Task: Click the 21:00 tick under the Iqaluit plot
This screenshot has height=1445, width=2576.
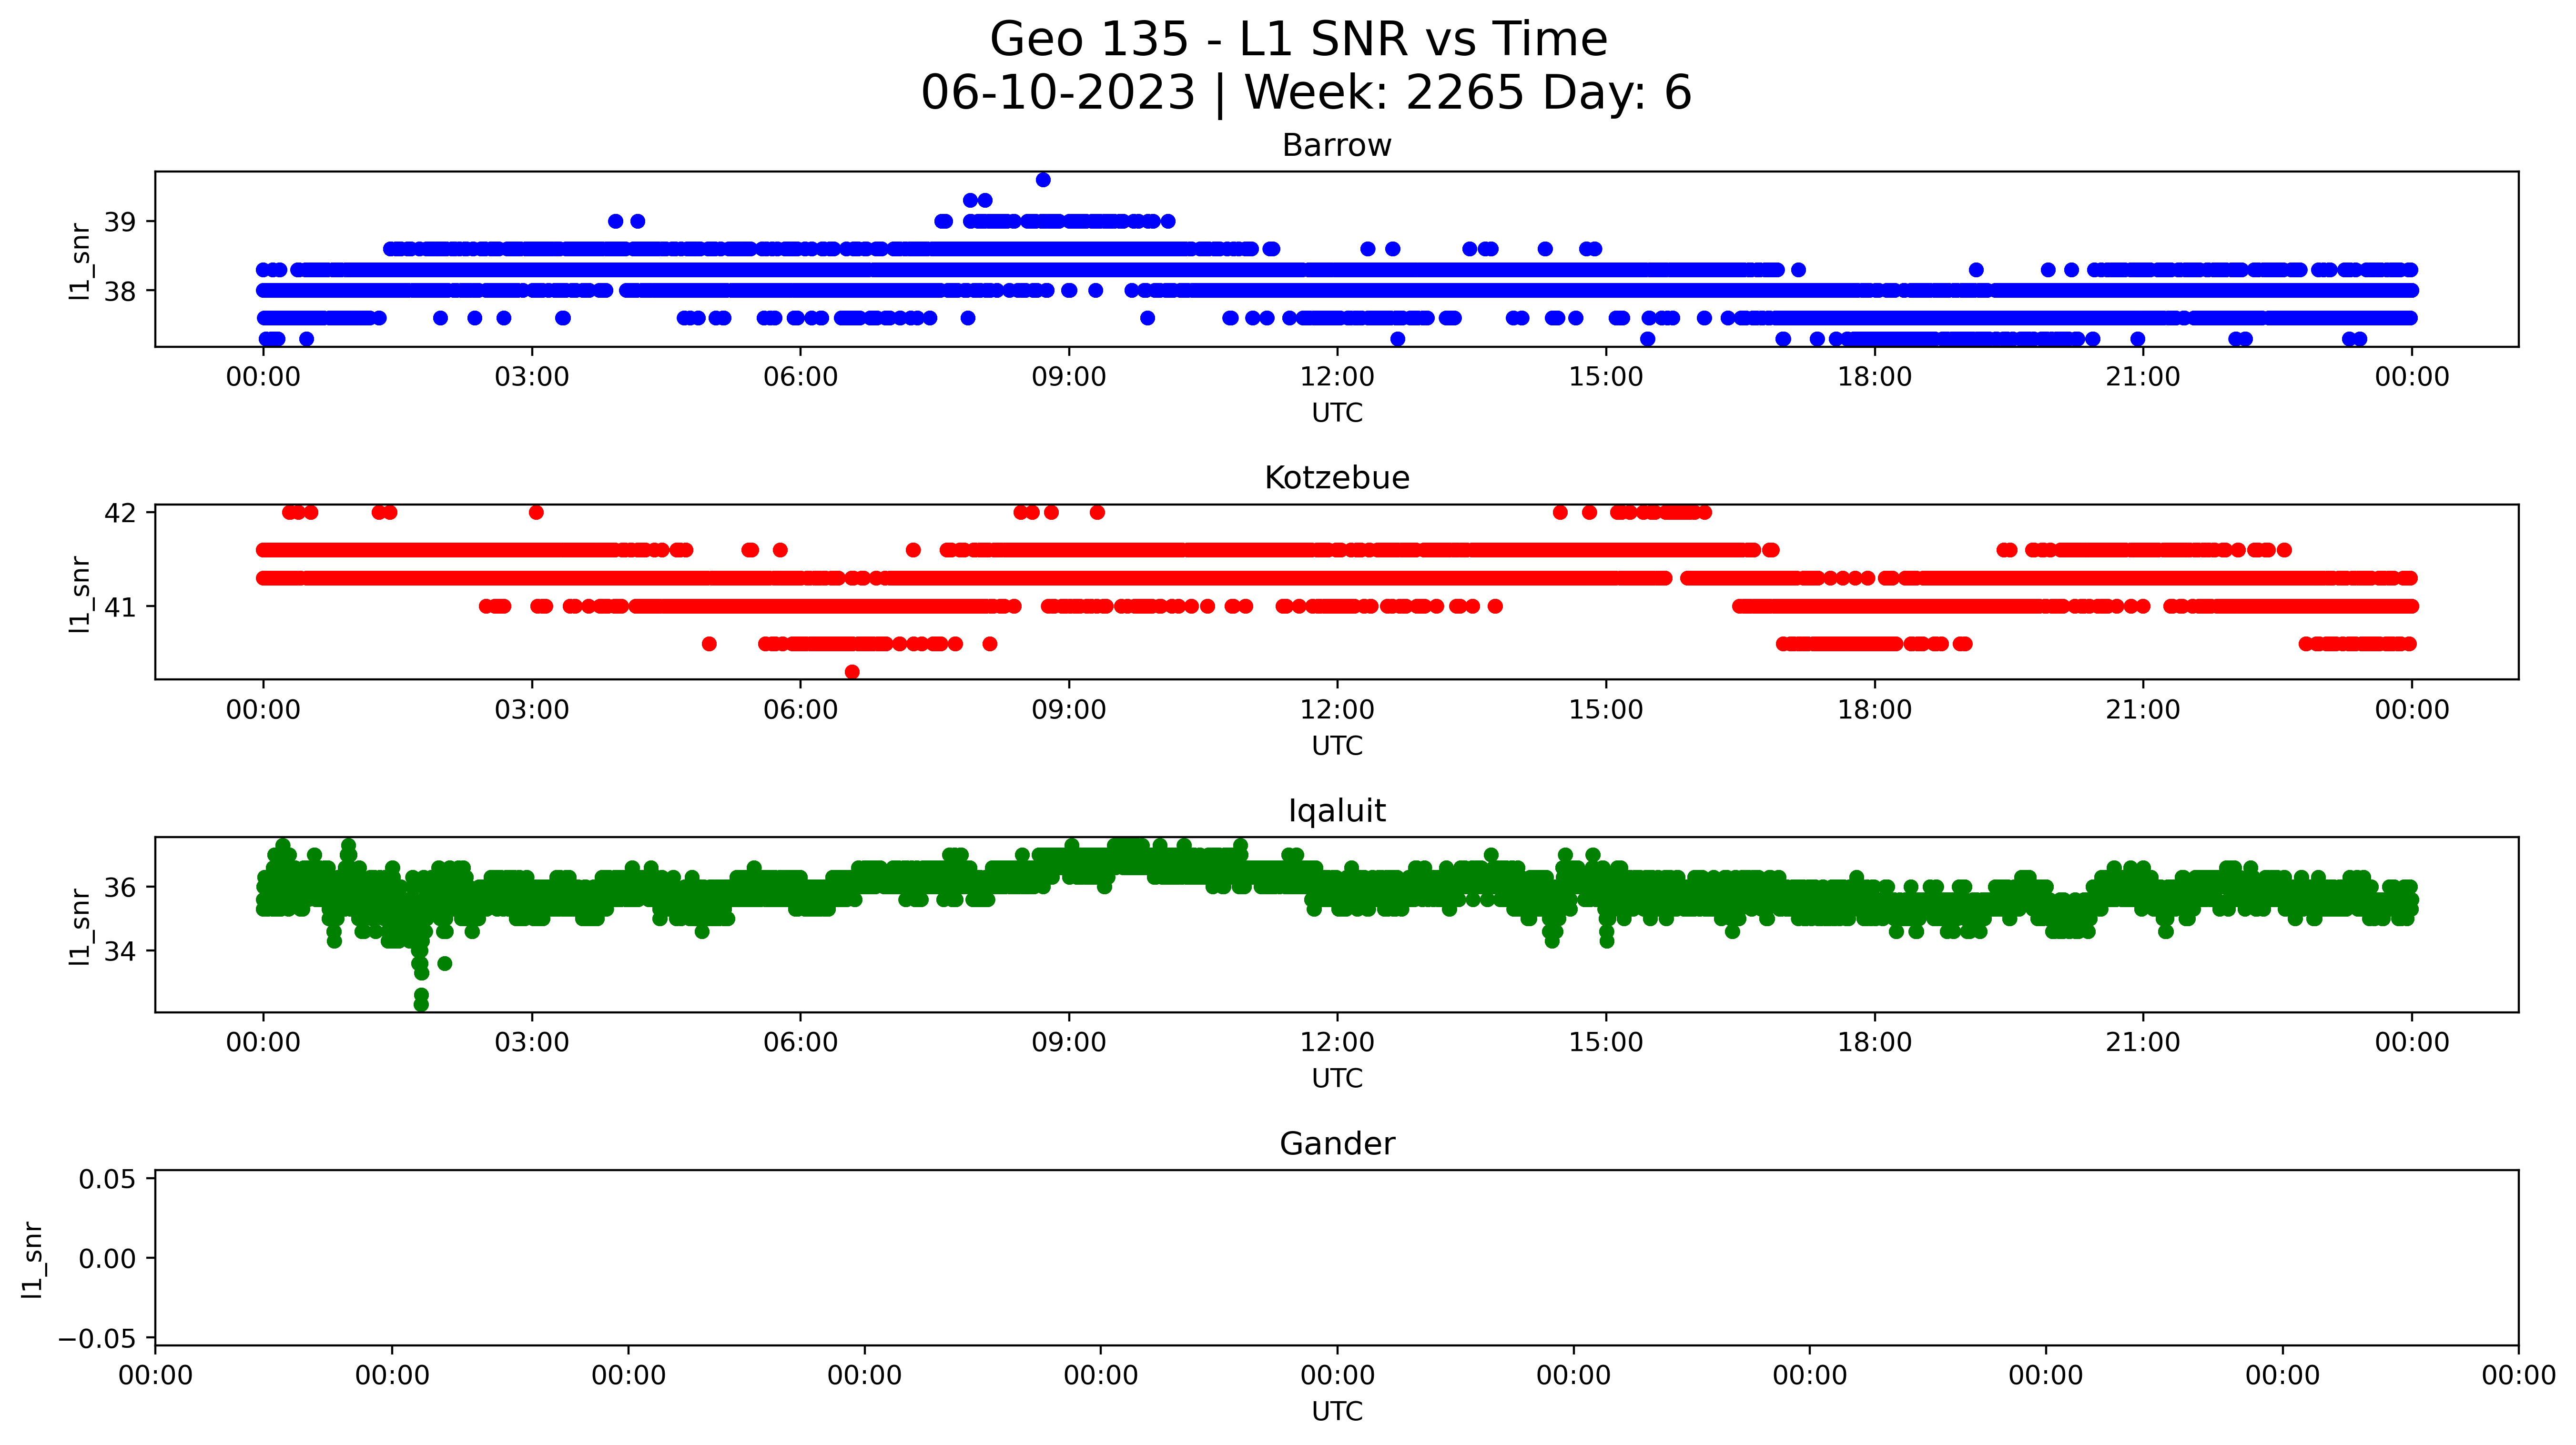Action: 2143,1043
